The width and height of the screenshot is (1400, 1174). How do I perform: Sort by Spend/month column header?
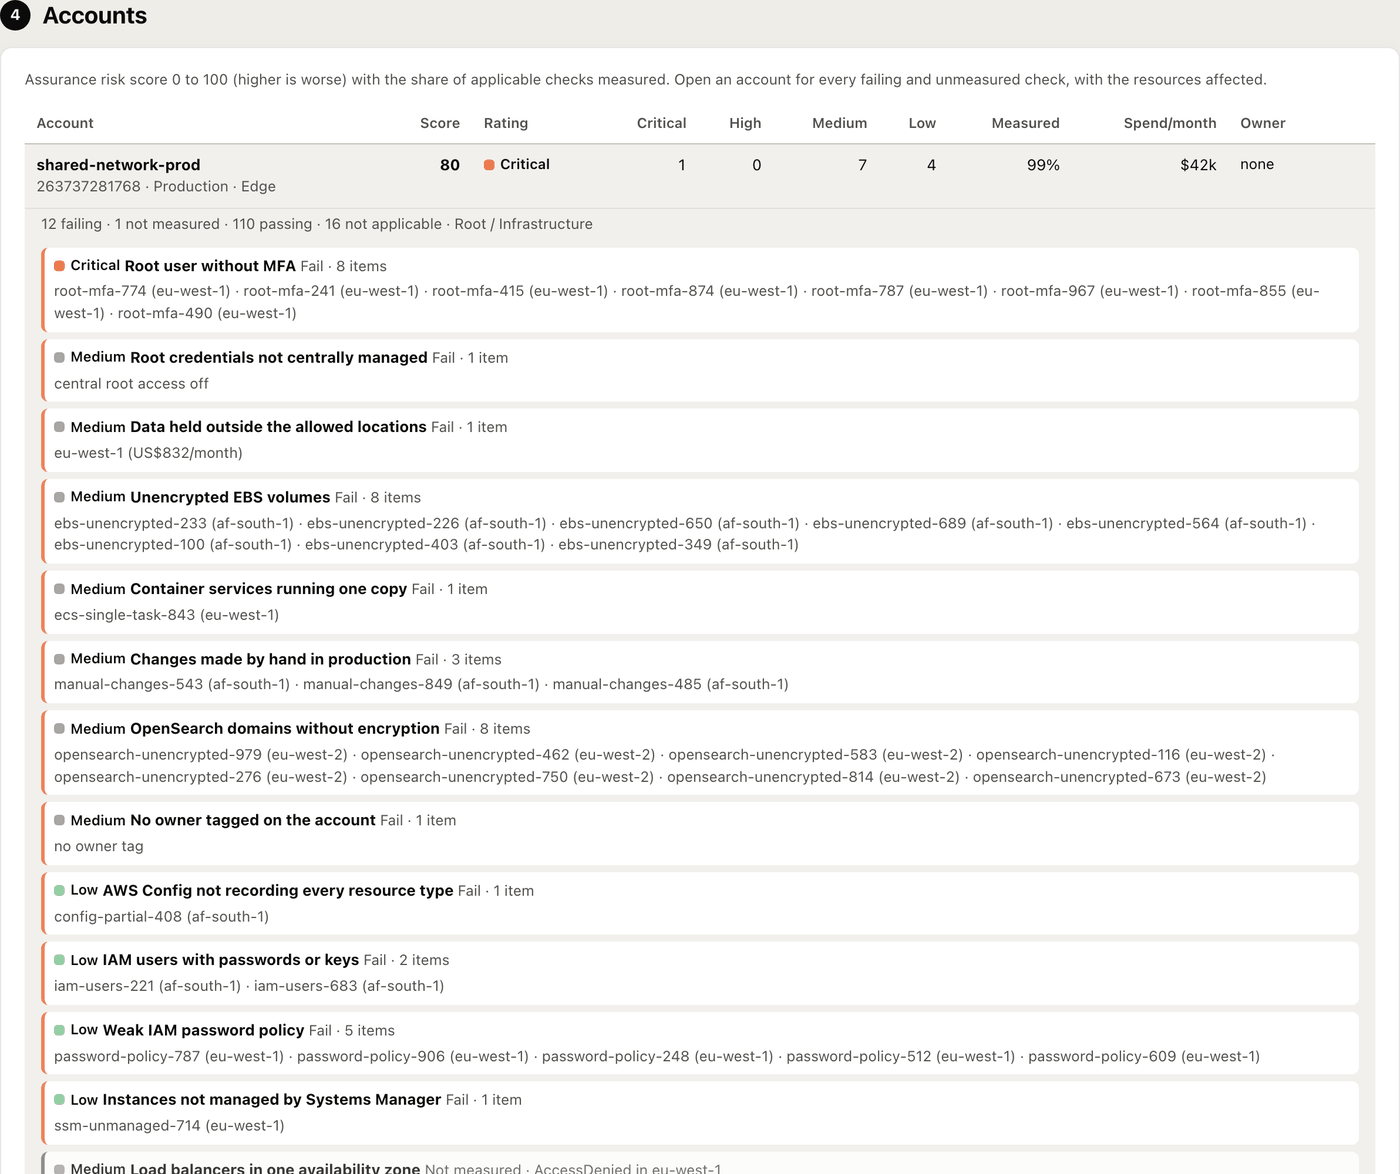pos(1170,123)
